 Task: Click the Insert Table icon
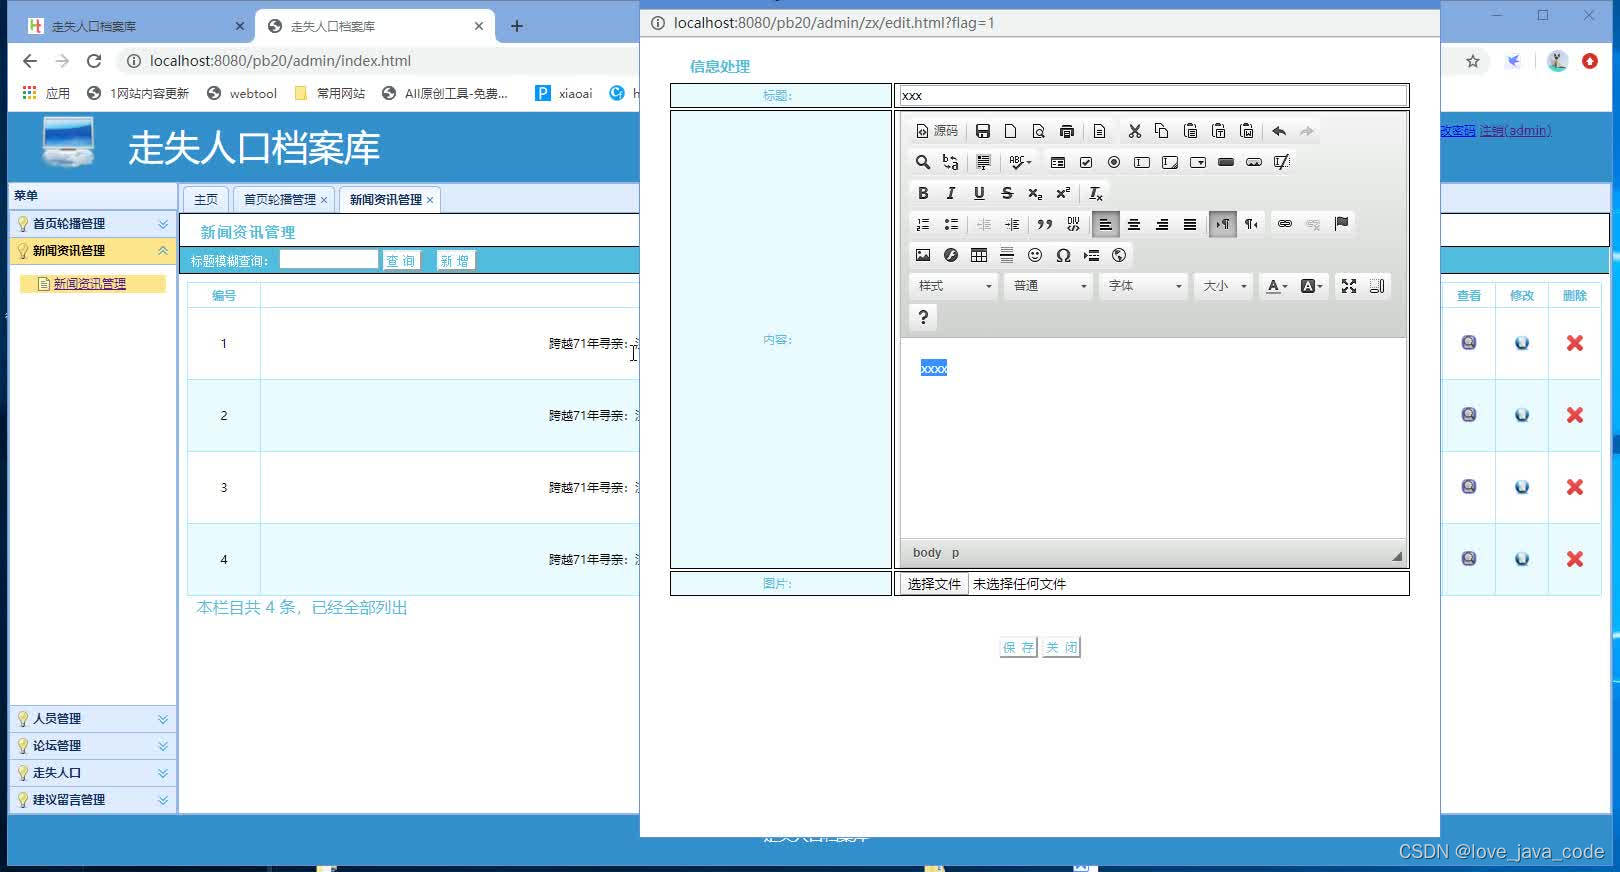click(x=979, y=255)
